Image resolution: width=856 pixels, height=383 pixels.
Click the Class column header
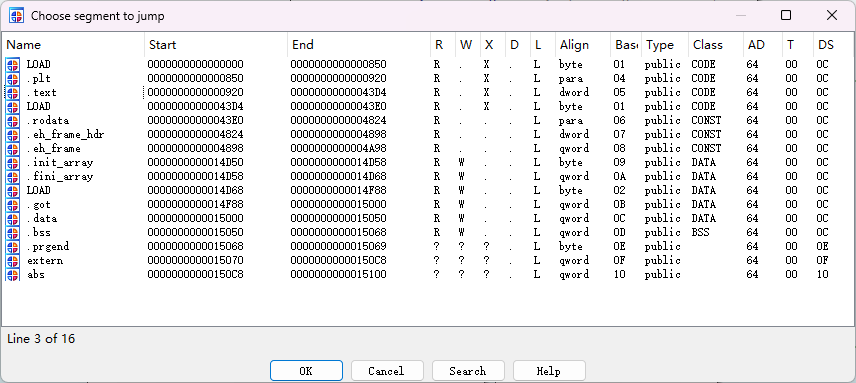(716, 45)
